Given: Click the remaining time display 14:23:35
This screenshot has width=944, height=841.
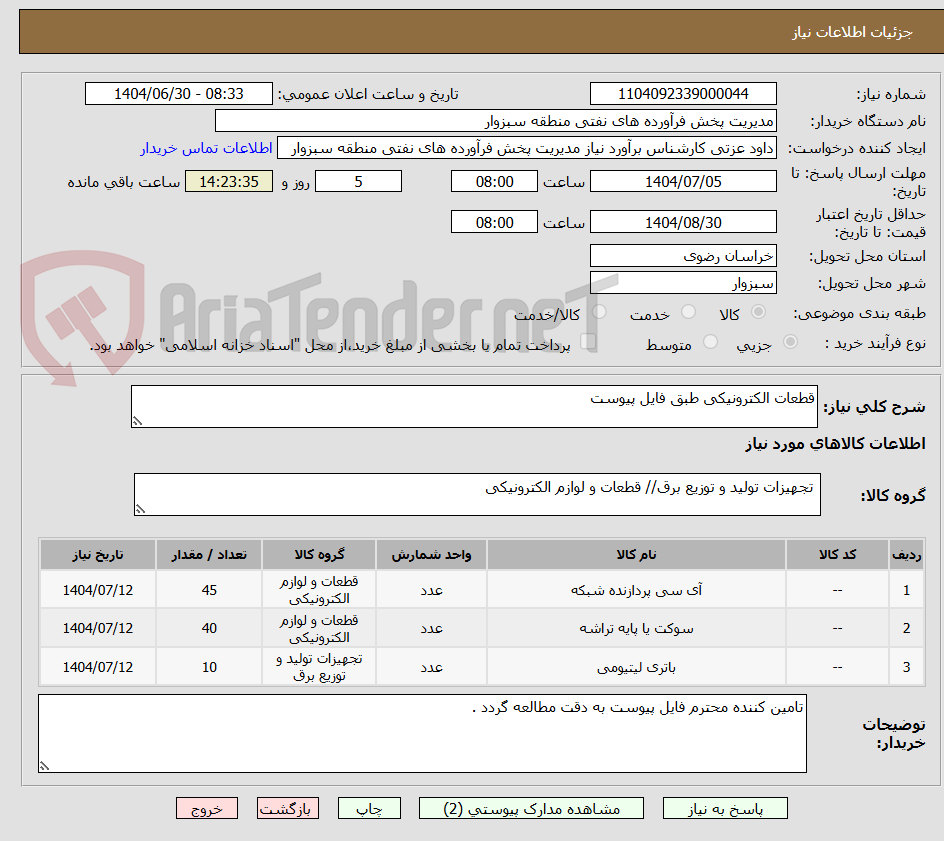Looking at the screenshot, I should [x=228, y=181].
